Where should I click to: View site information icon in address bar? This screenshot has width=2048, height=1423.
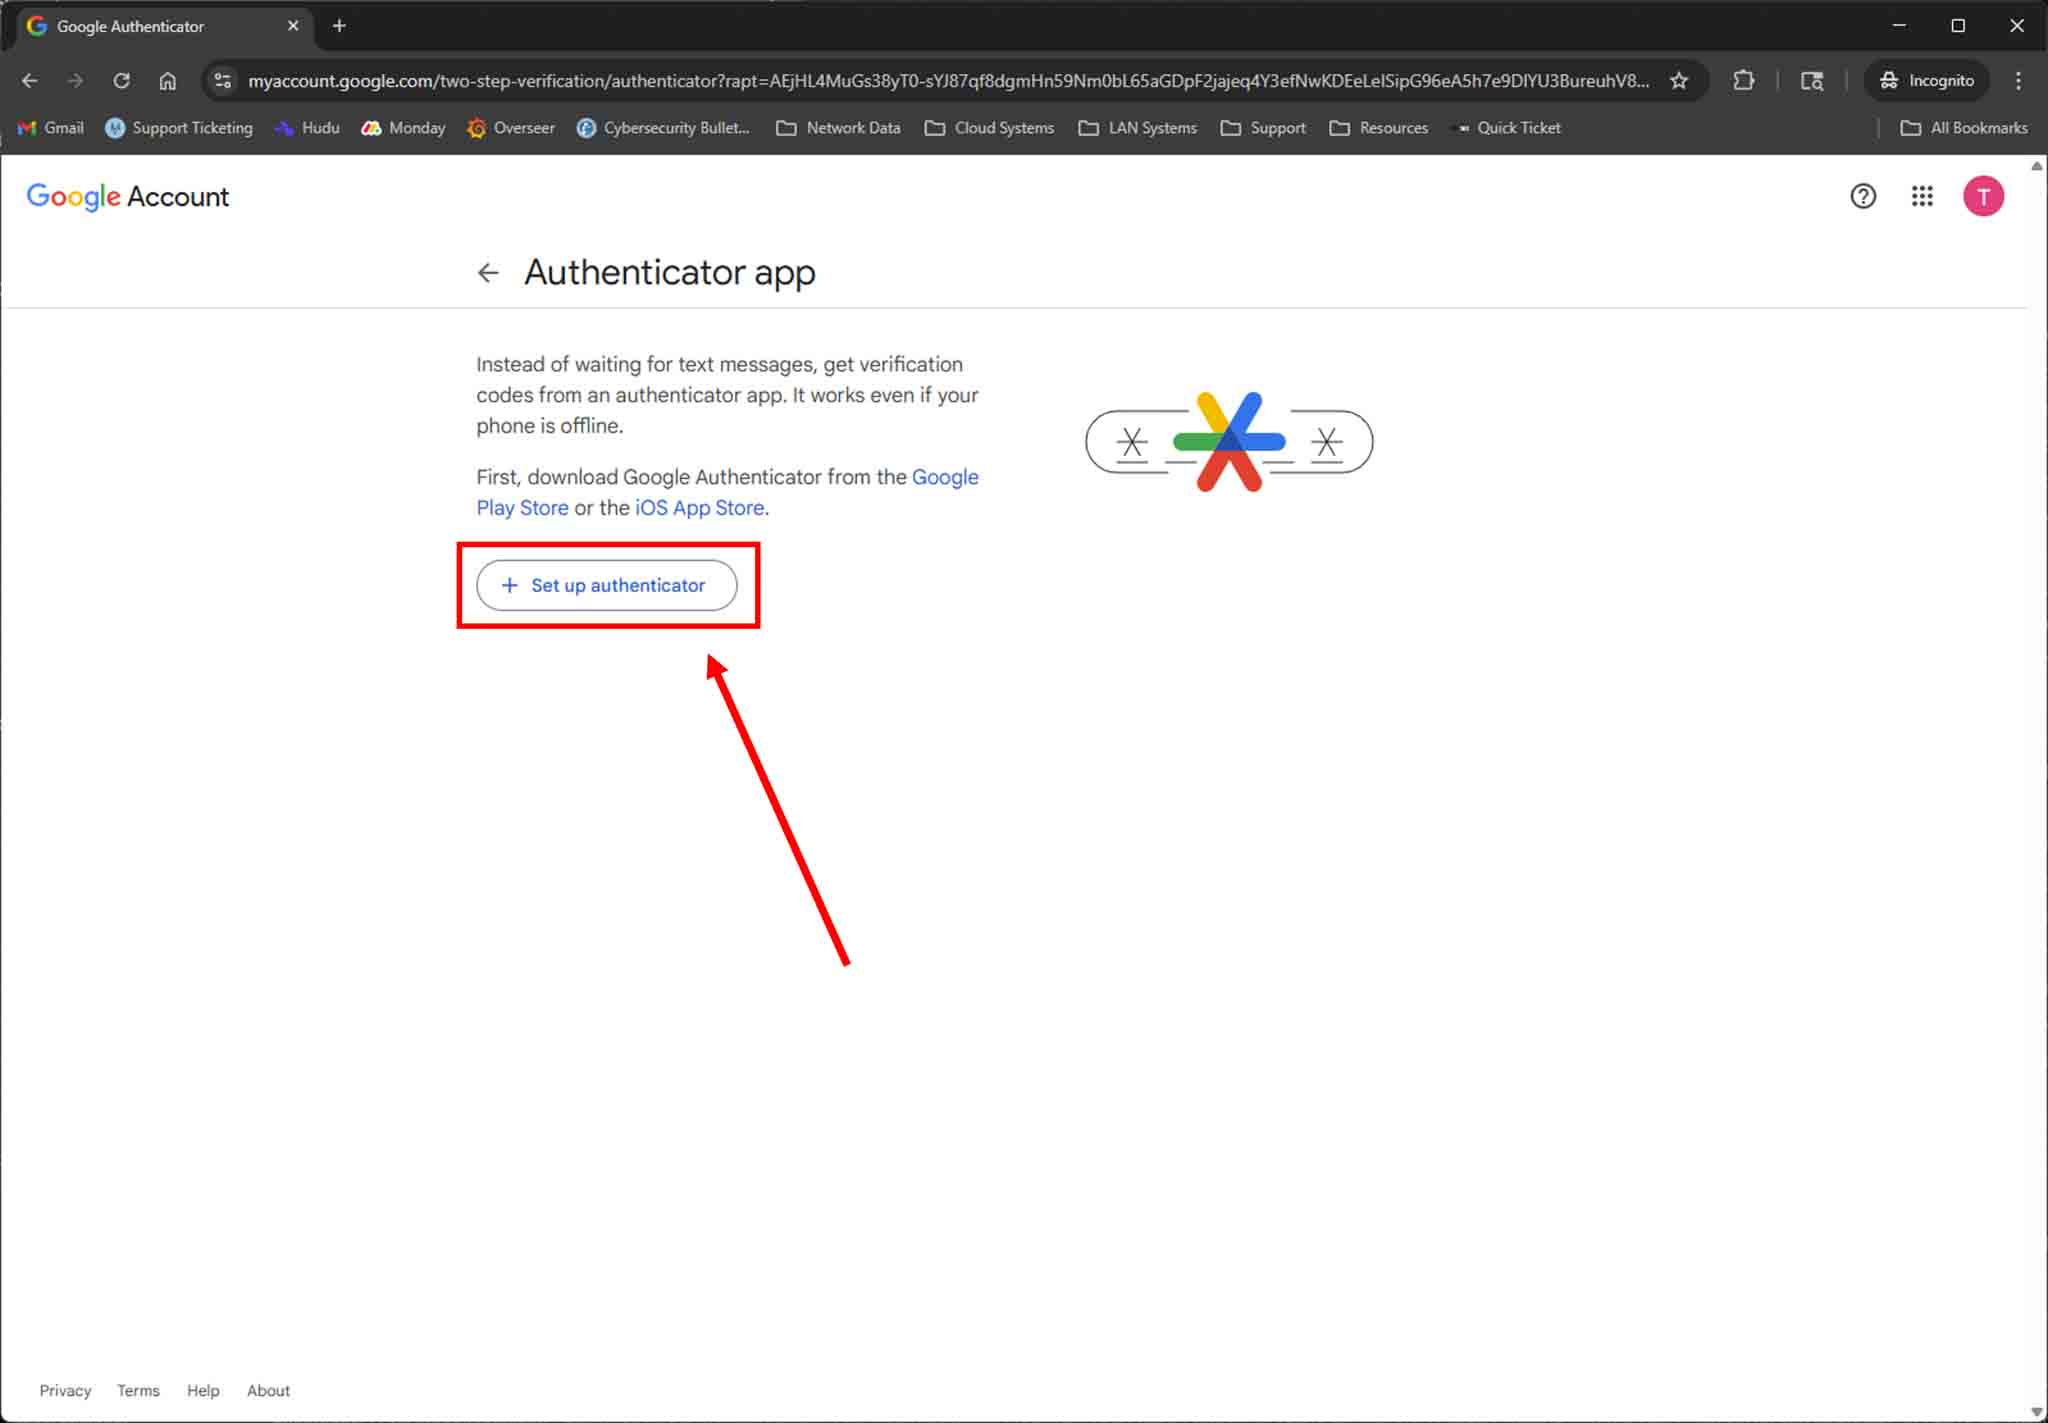click(x=223, y=81)
